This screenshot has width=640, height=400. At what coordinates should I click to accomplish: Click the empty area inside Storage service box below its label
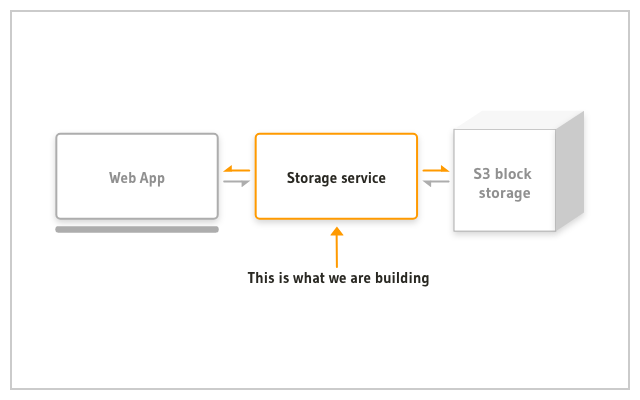(336, 202)
